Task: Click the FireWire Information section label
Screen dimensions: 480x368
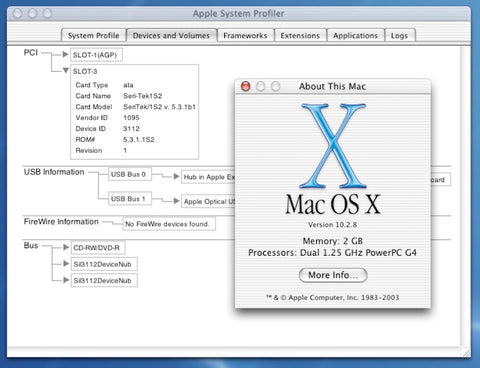Action: [61, 222]
